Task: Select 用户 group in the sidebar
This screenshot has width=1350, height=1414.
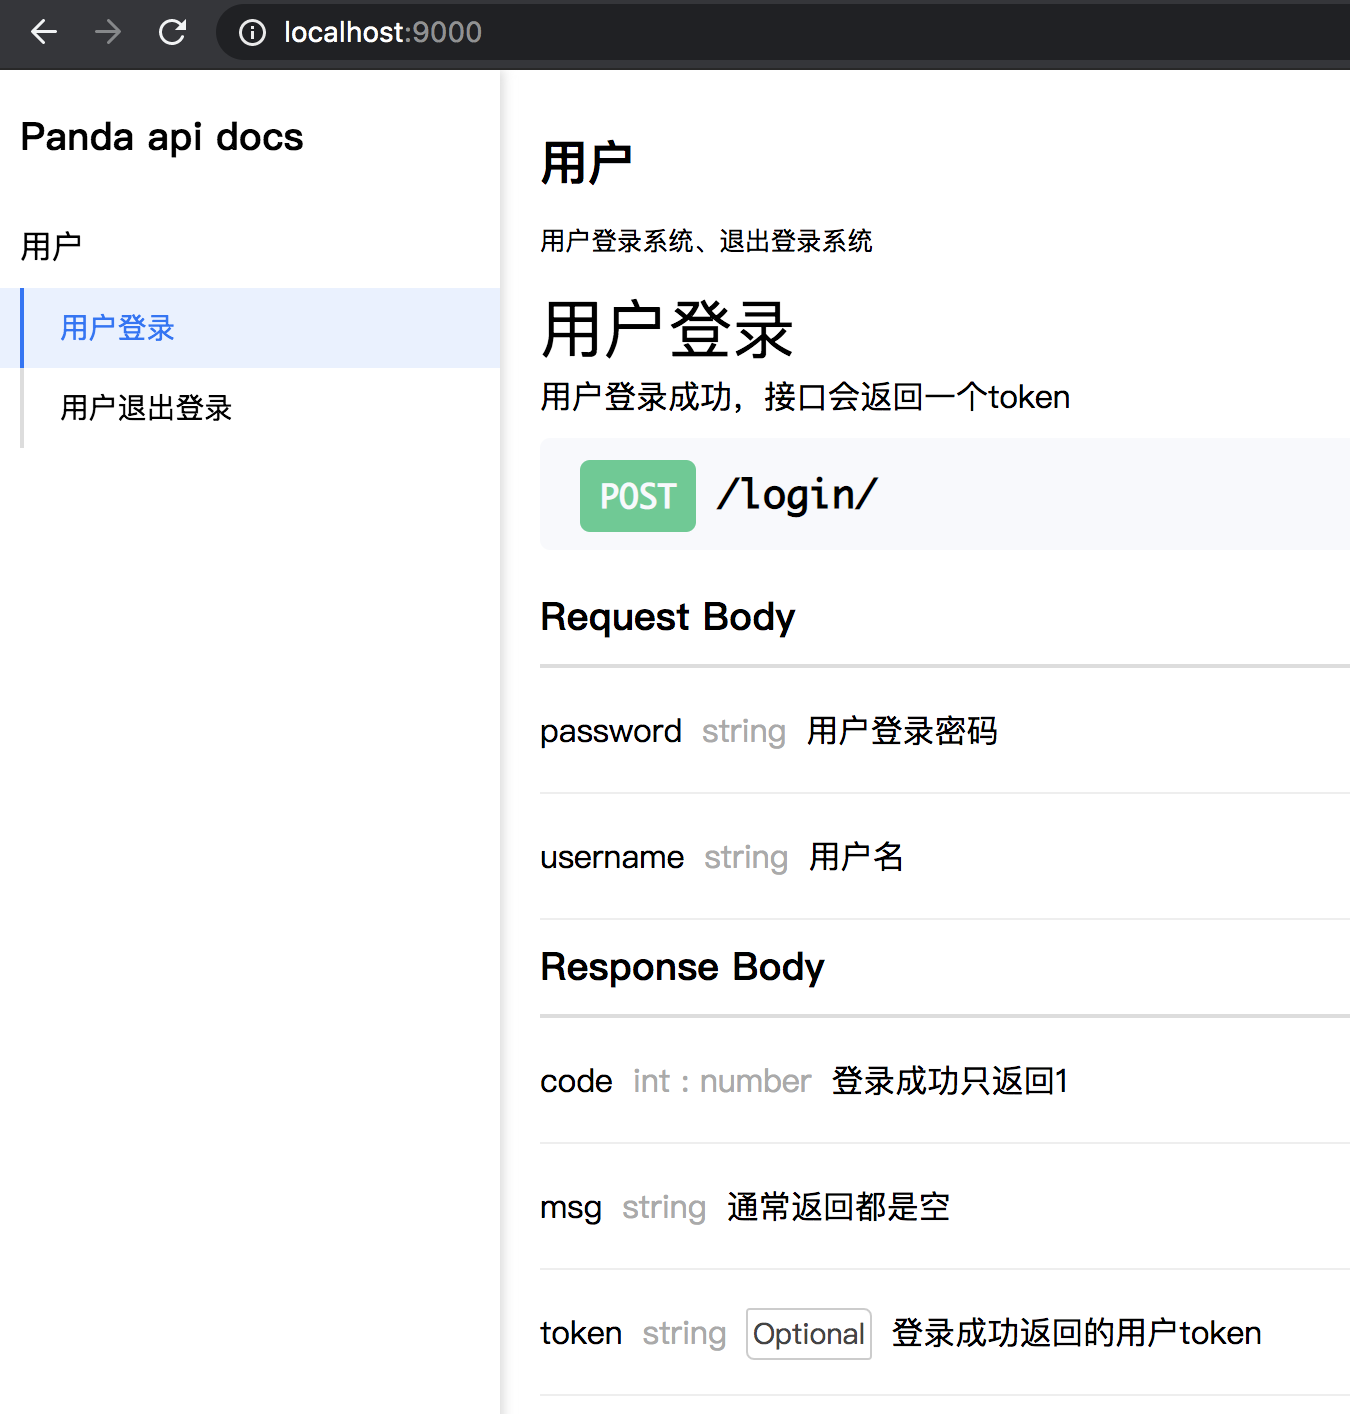Action: 51,246
